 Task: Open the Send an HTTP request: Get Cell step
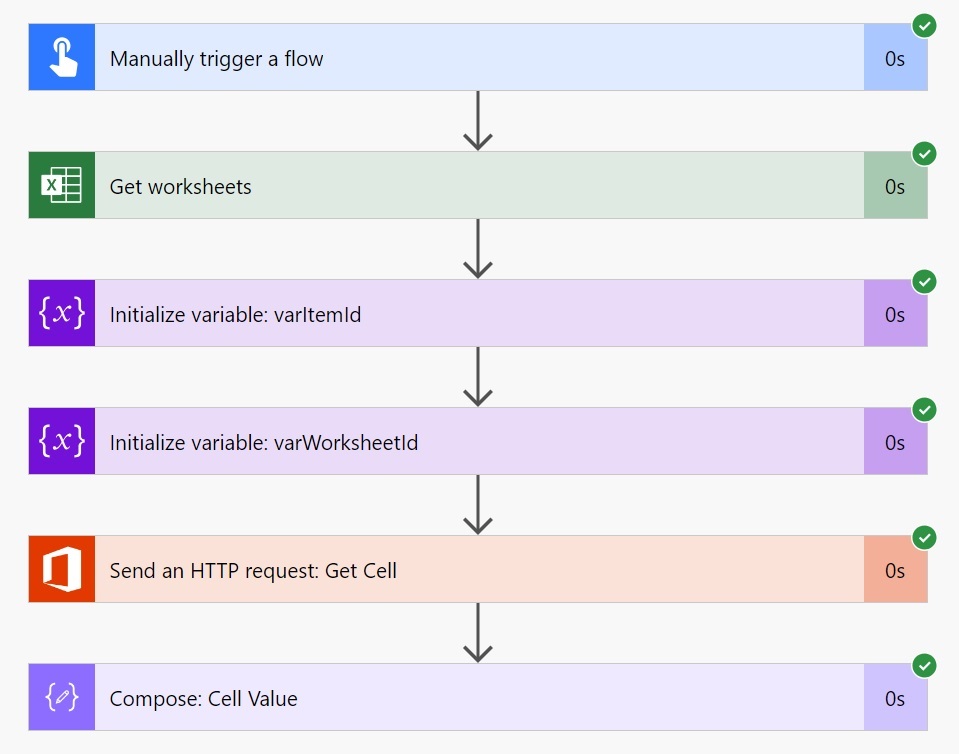480,569
